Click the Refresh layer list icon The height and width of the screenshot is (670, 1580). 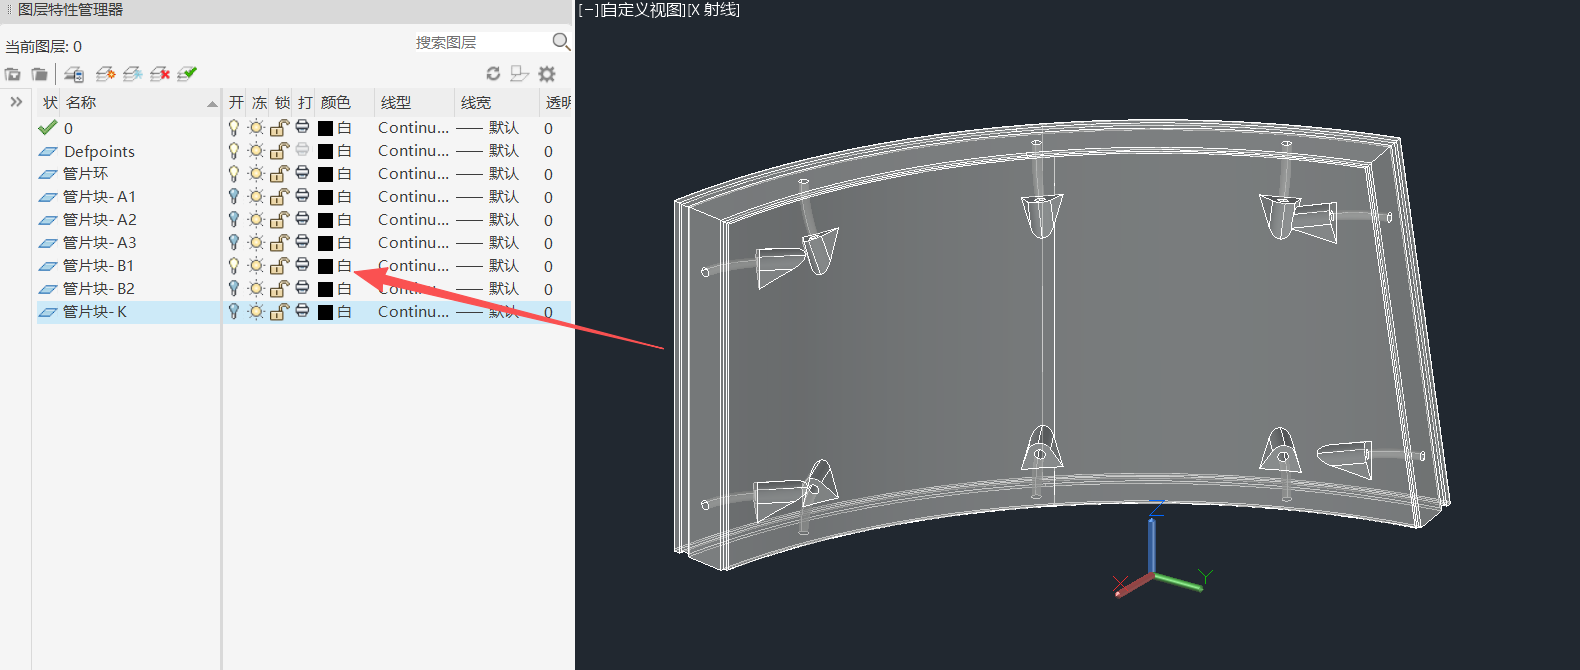click(x=493, y=74)
